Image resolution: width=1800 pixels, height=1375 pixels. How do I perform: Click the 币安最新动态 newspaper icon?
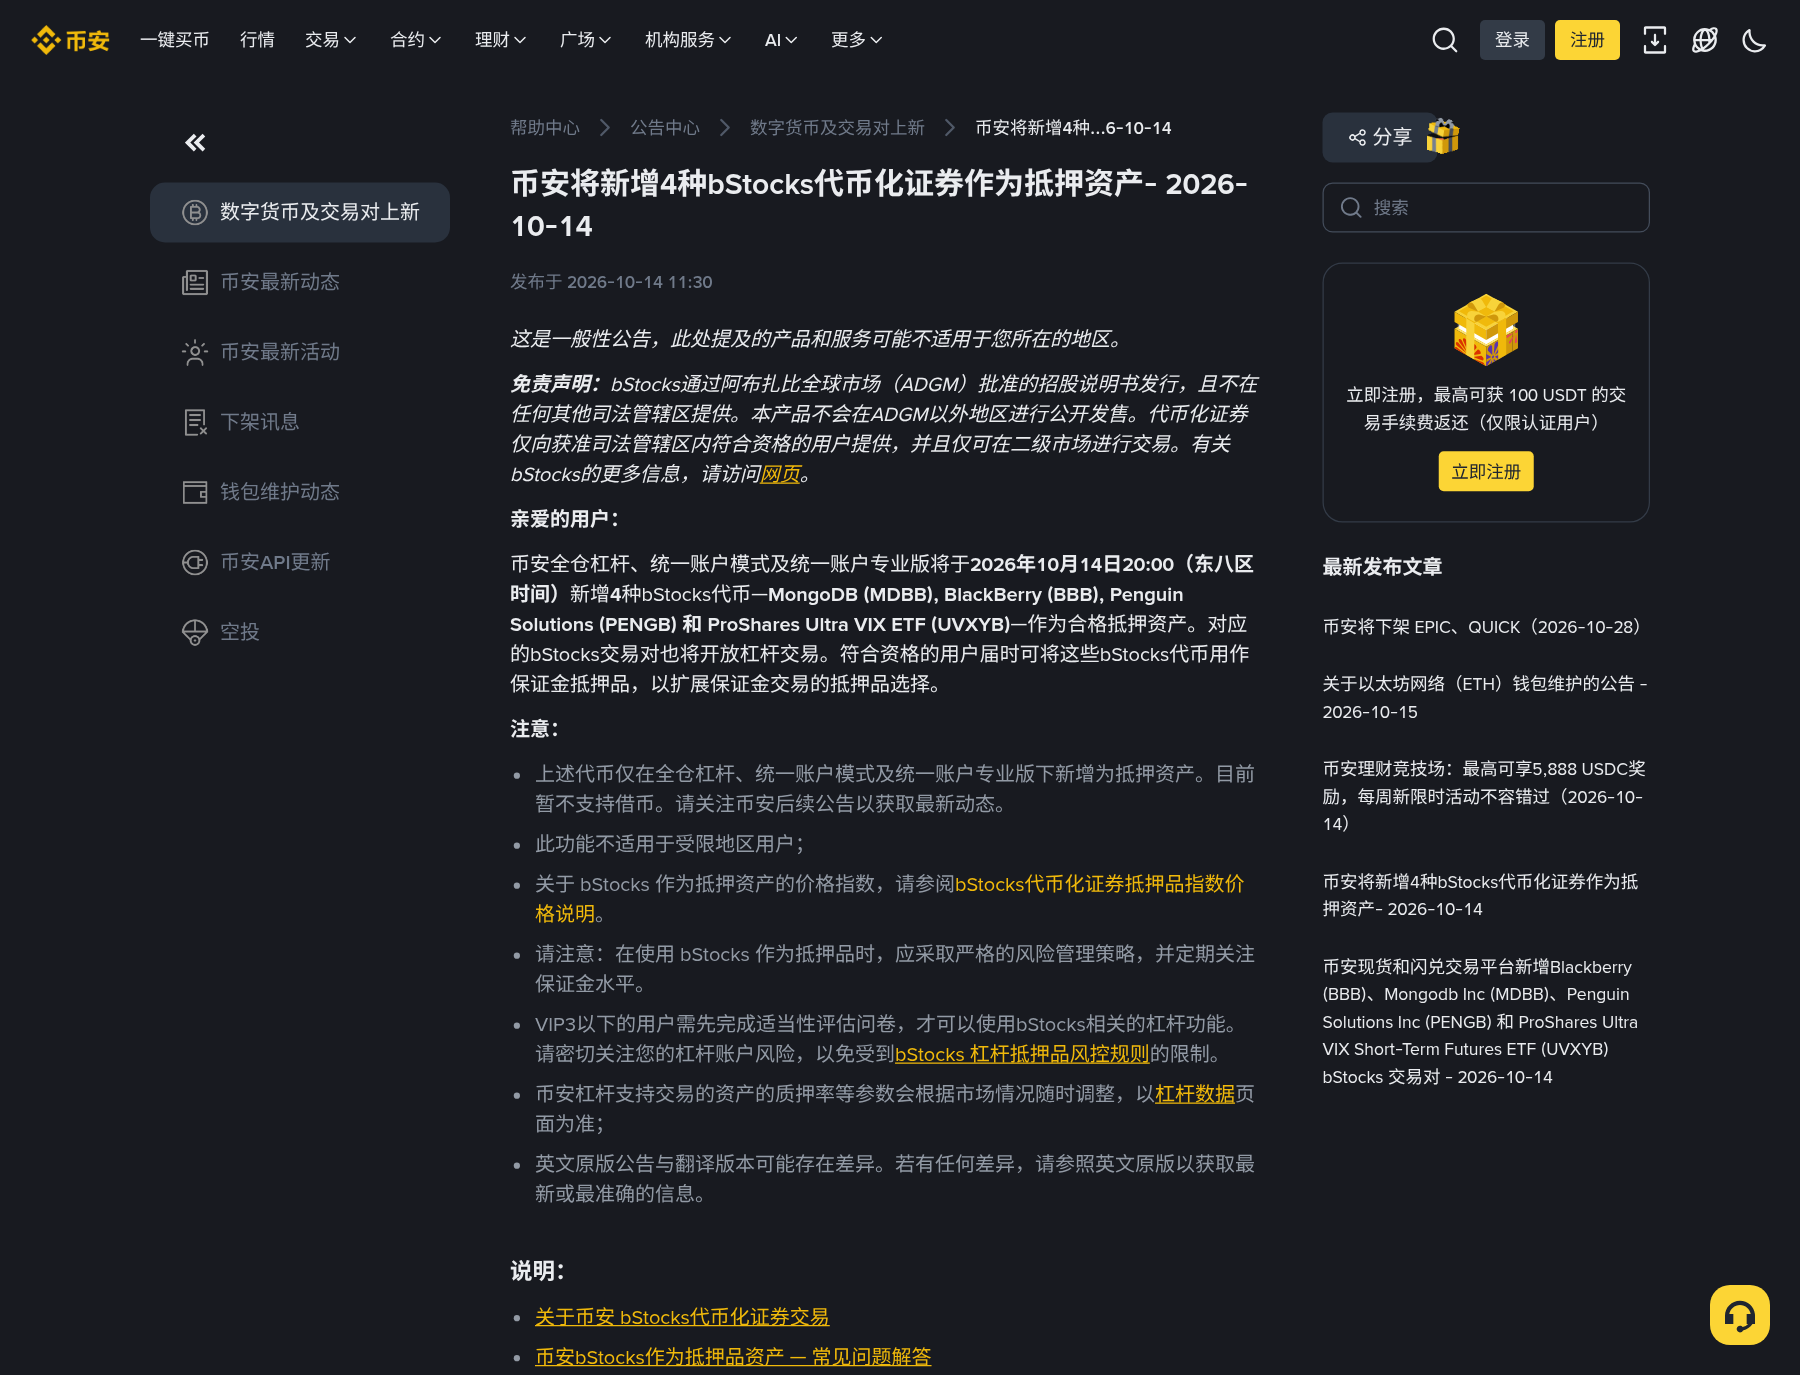point(194,282)
